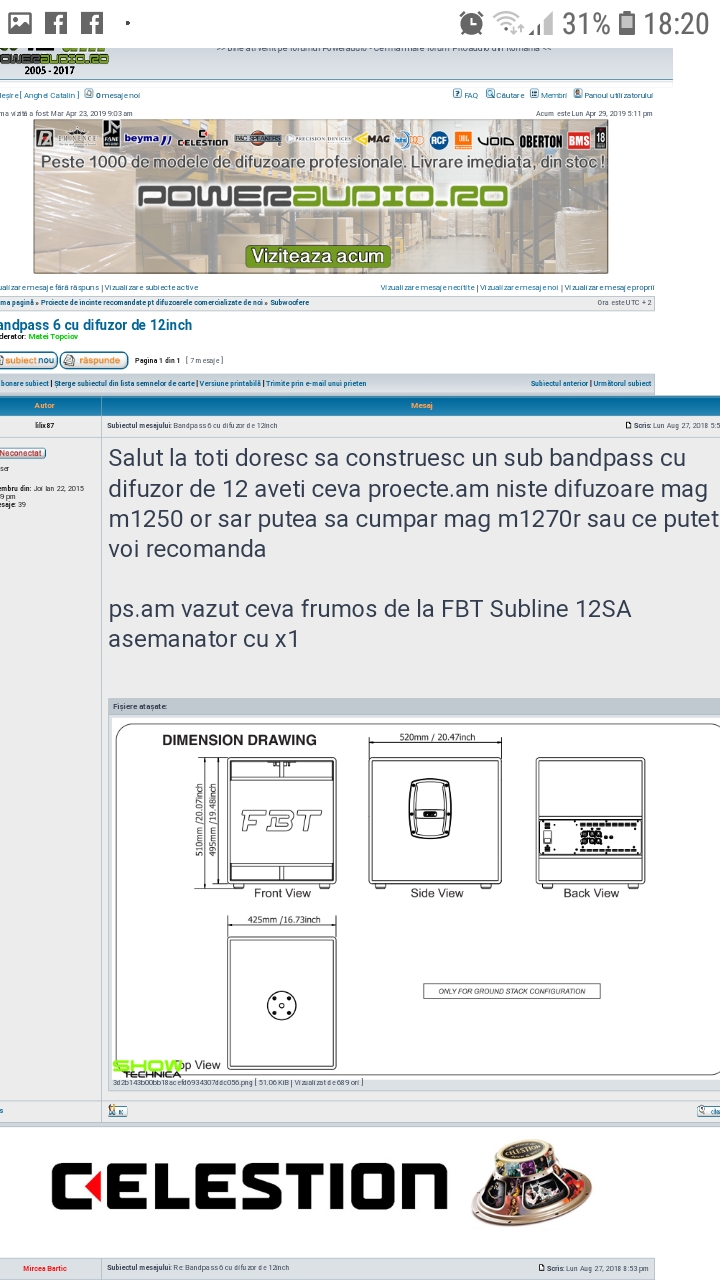
Task: Click 'Trimite prin e-mail unui prieten'
Action: coord(316,383)
